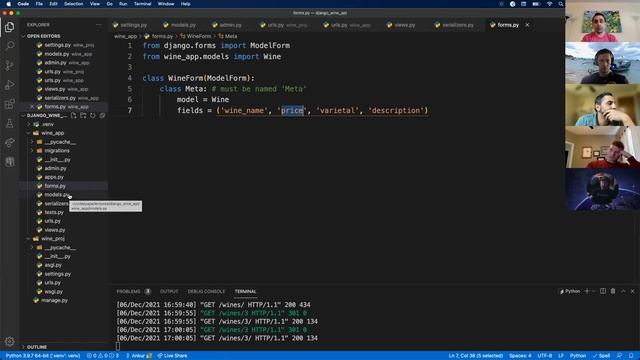Switch to serializers.py editor tab
This screenshot has width=640, height=360.
click(454, 25)
